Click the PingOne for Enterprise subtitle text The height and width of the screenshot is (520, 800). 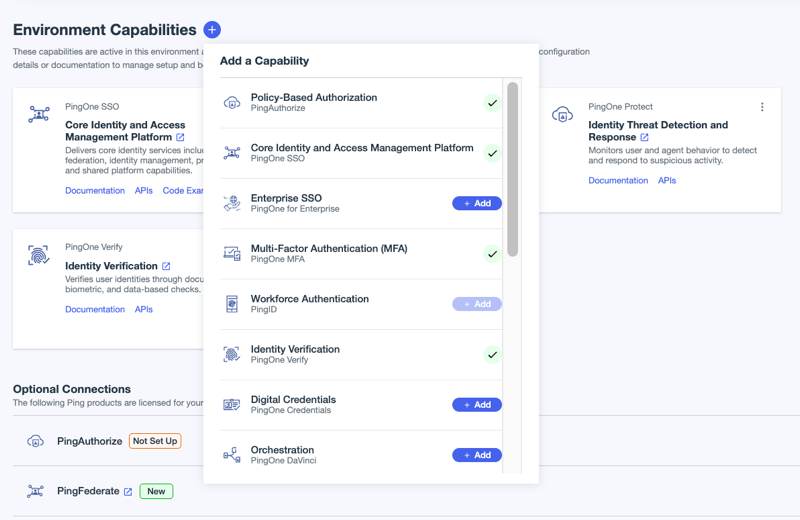295,209
